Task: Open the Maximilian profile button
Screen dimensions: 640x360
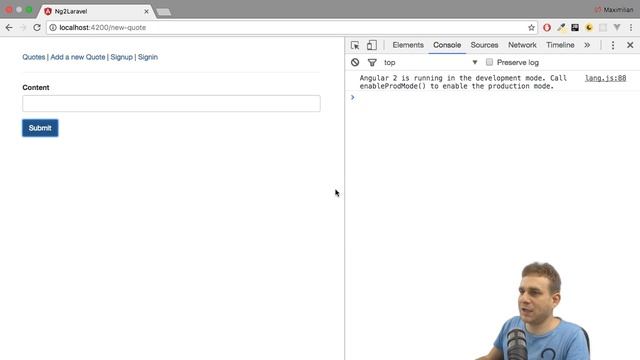Action: tap(614, 9)
